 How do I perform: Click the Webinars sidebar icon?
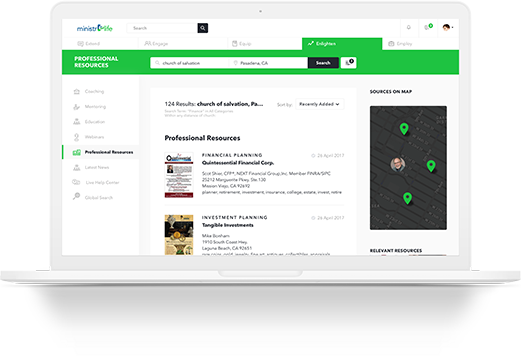(x=76, y=137)
